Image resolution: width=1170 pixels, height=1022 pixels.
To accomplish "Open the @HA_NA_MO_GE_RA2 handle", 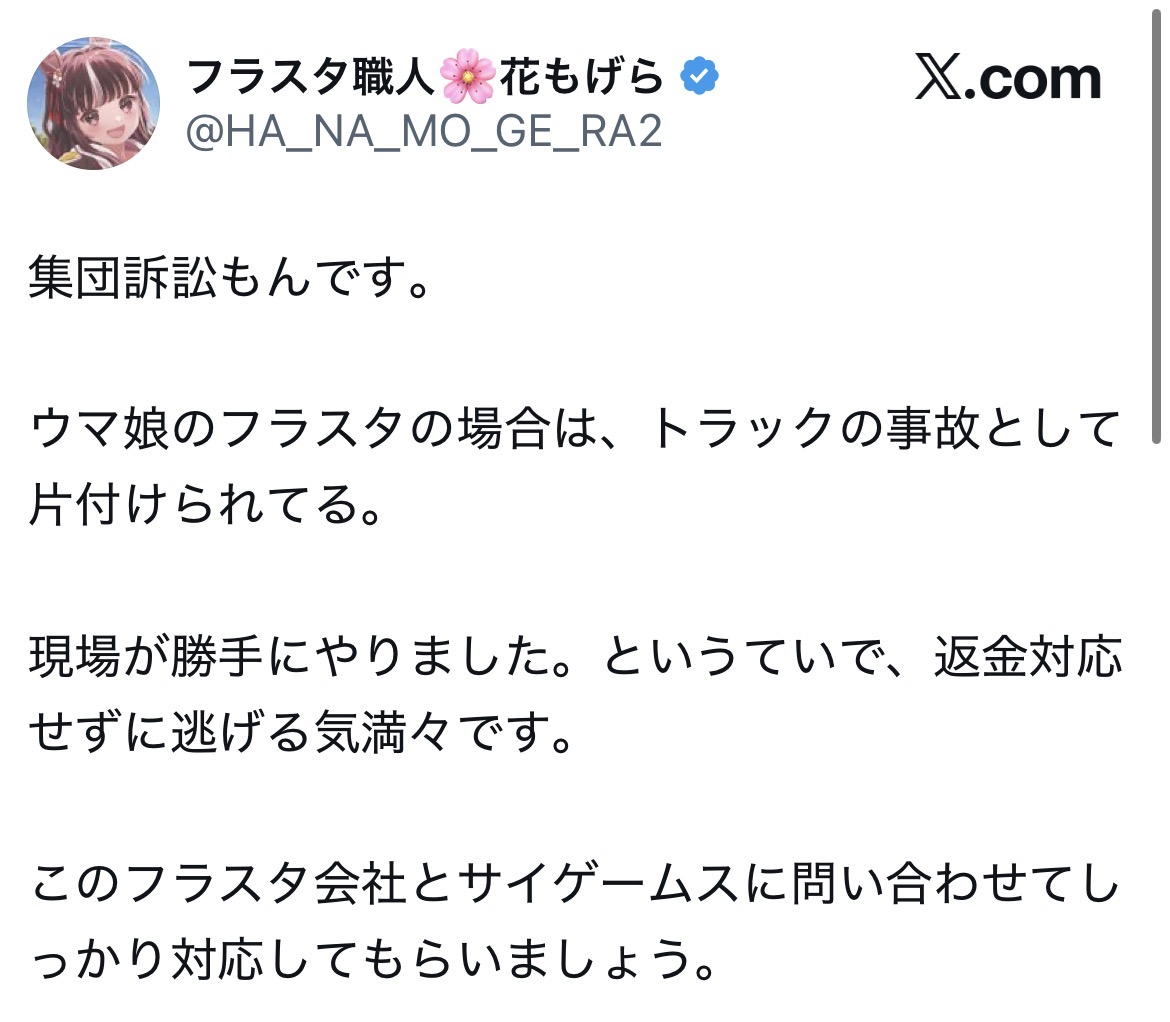I will coord(424,131).
